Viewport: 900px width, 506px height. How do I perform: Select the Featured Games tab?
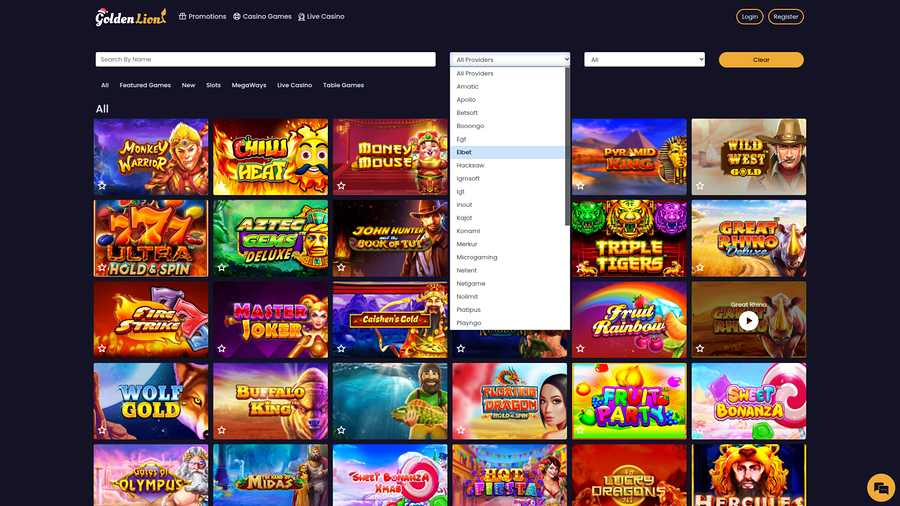pyautogui.click(x=145, y=85)
